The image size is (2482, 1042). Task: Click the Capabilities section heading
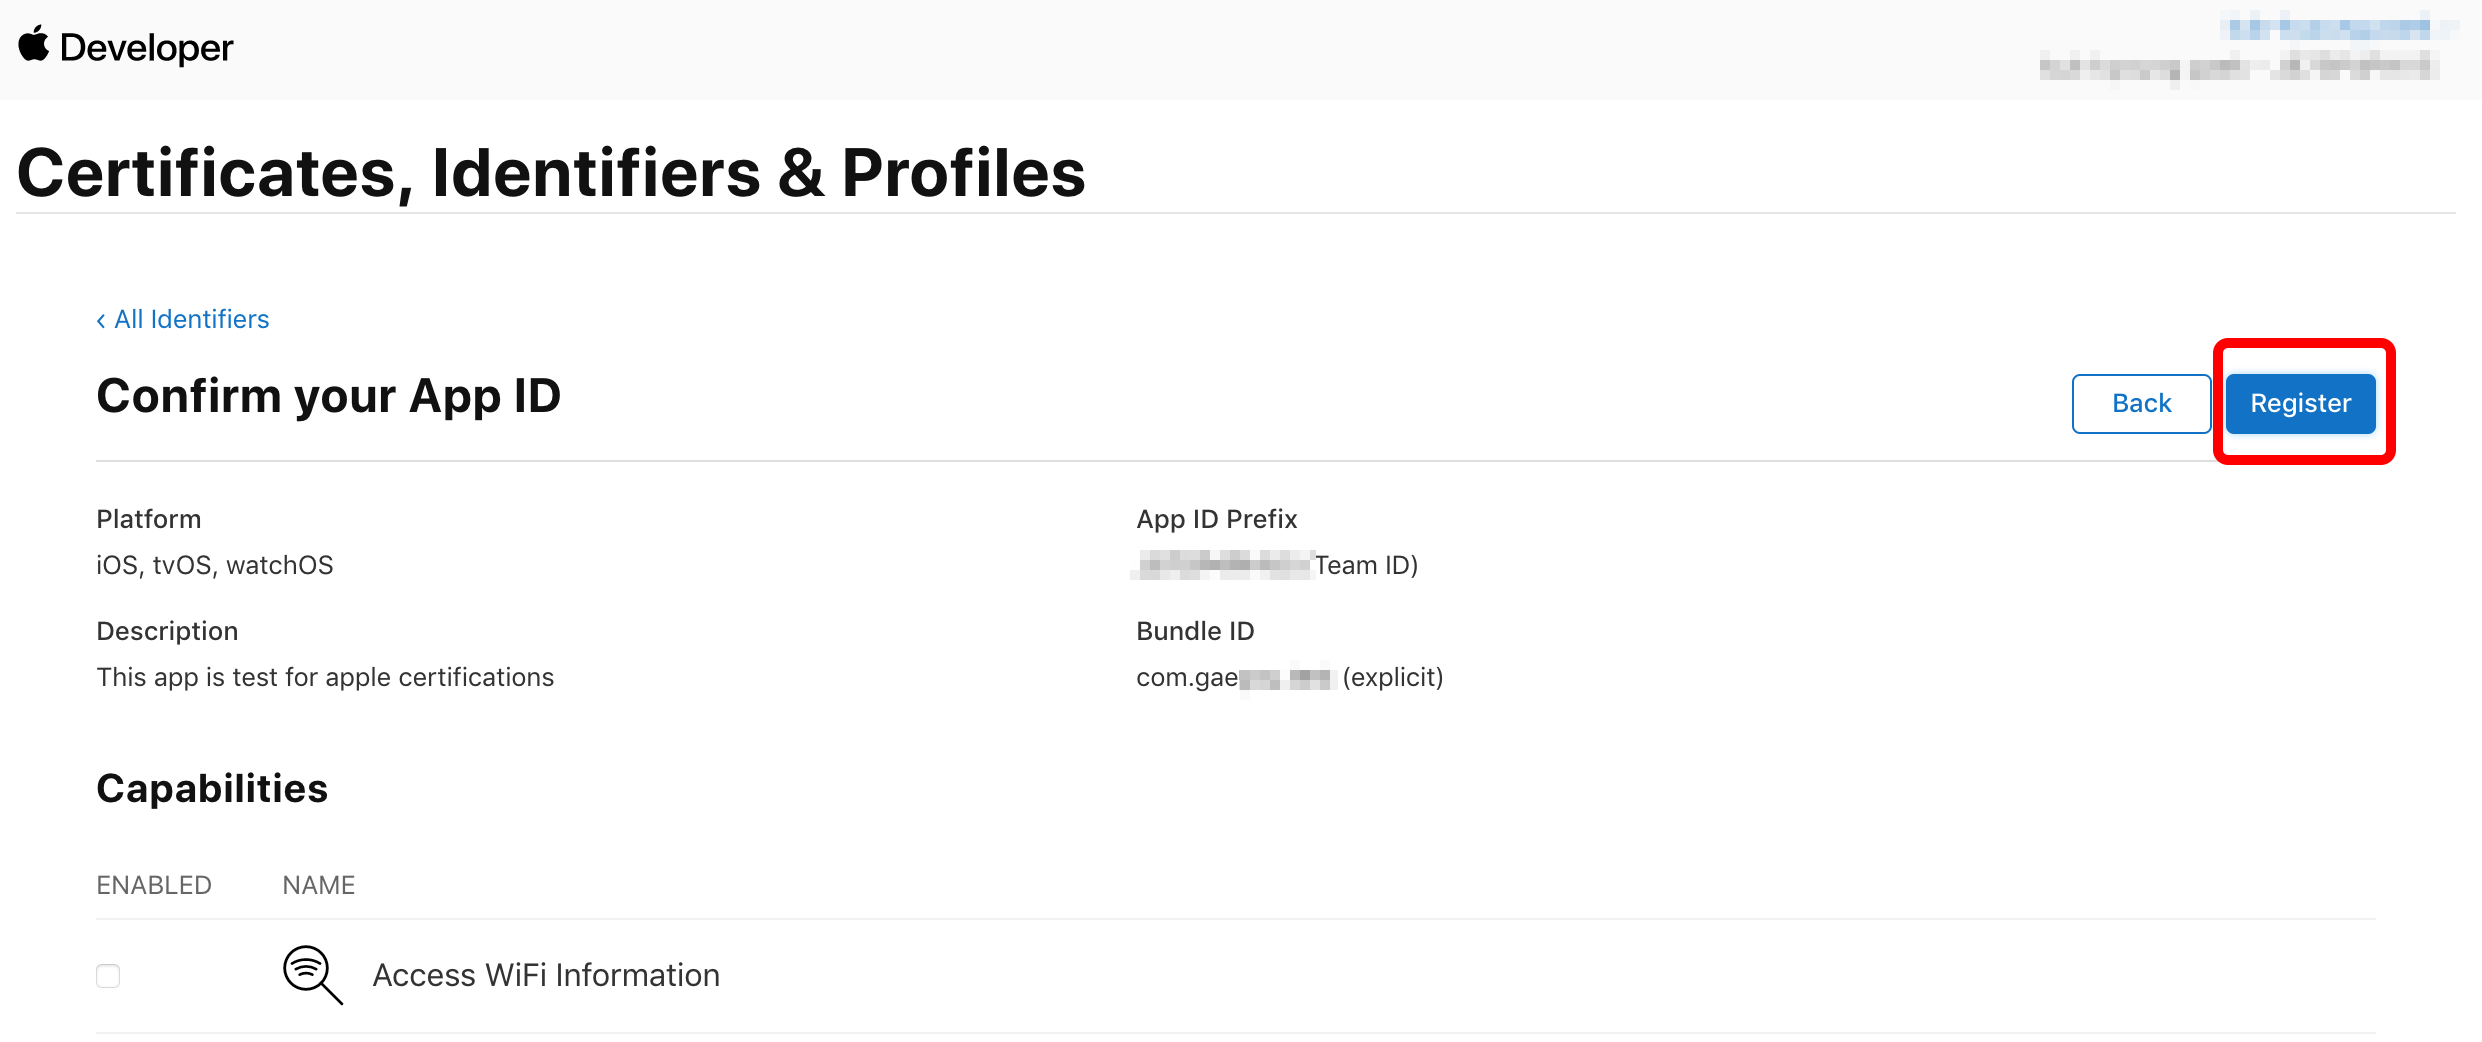click(212, 788)
